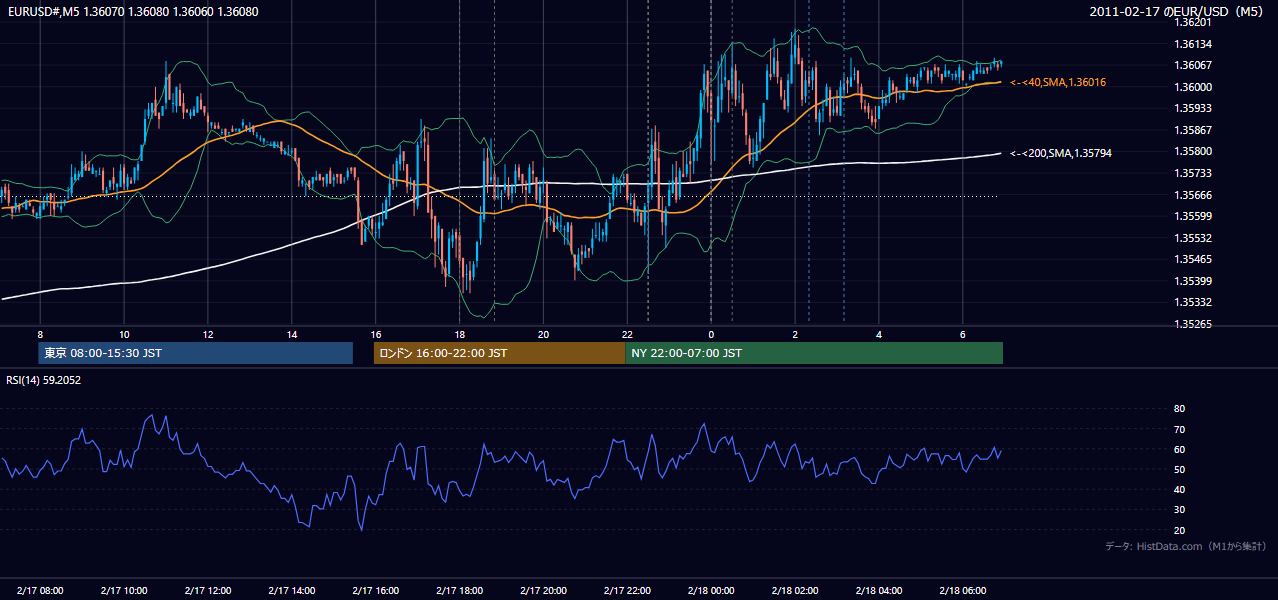Click the bottom time label 2/17 12:00
The image size is (1278, 600).
pyautogui.click(x=208, y=591)
